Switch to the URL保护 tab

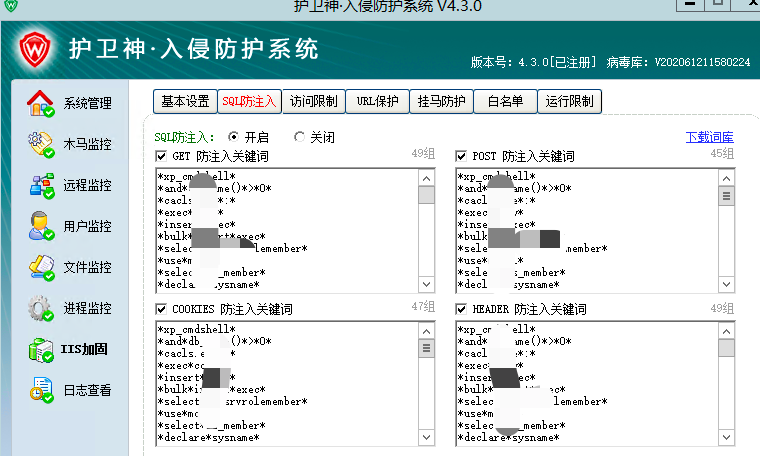pyautogui.click(x=378, y=101)
